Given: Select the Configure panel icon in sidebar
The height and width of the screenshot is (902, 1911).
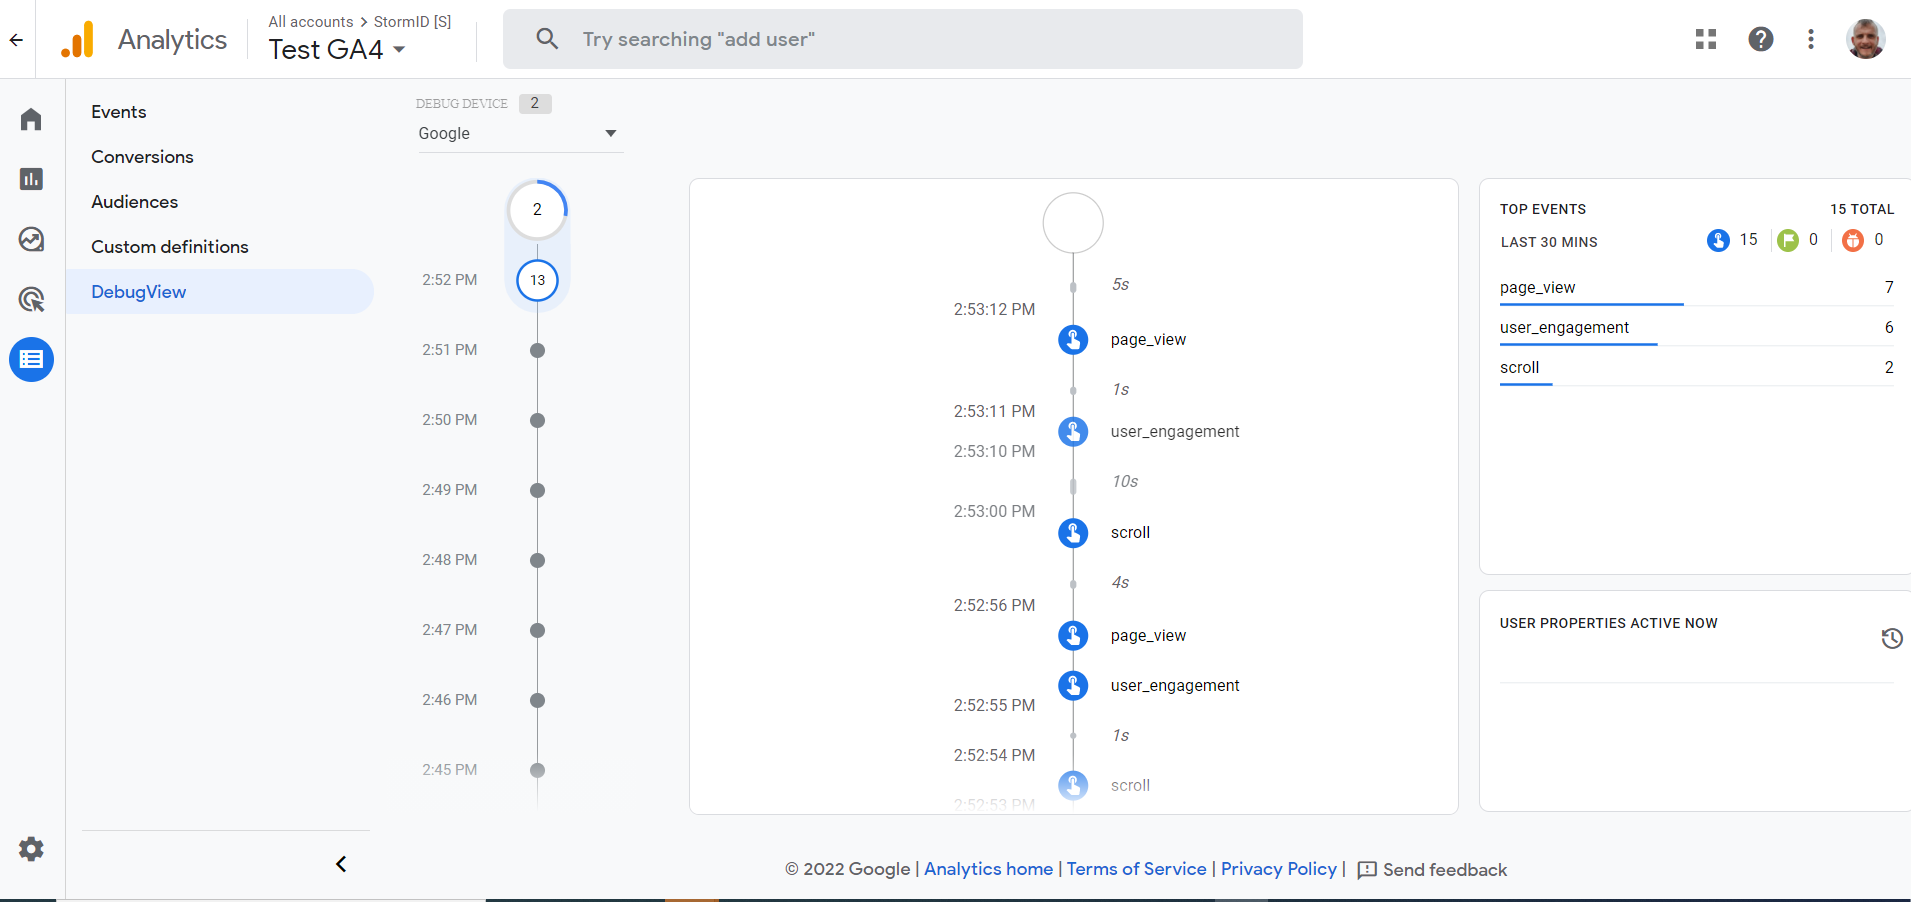Looking at the screenshot, I should (31, 359).
